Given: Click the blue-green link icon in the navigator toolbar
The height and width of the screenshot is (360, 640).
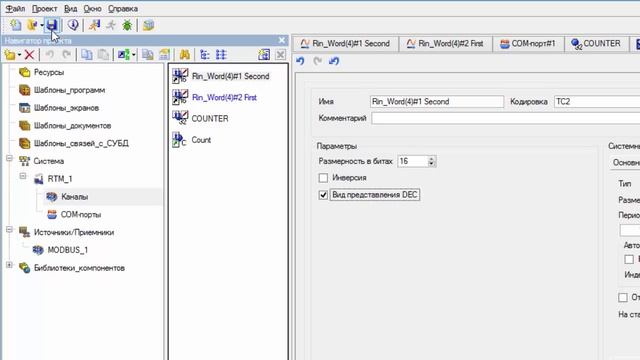Looking at the screenshot, I should pyautogui.click(x=123, y=54).
